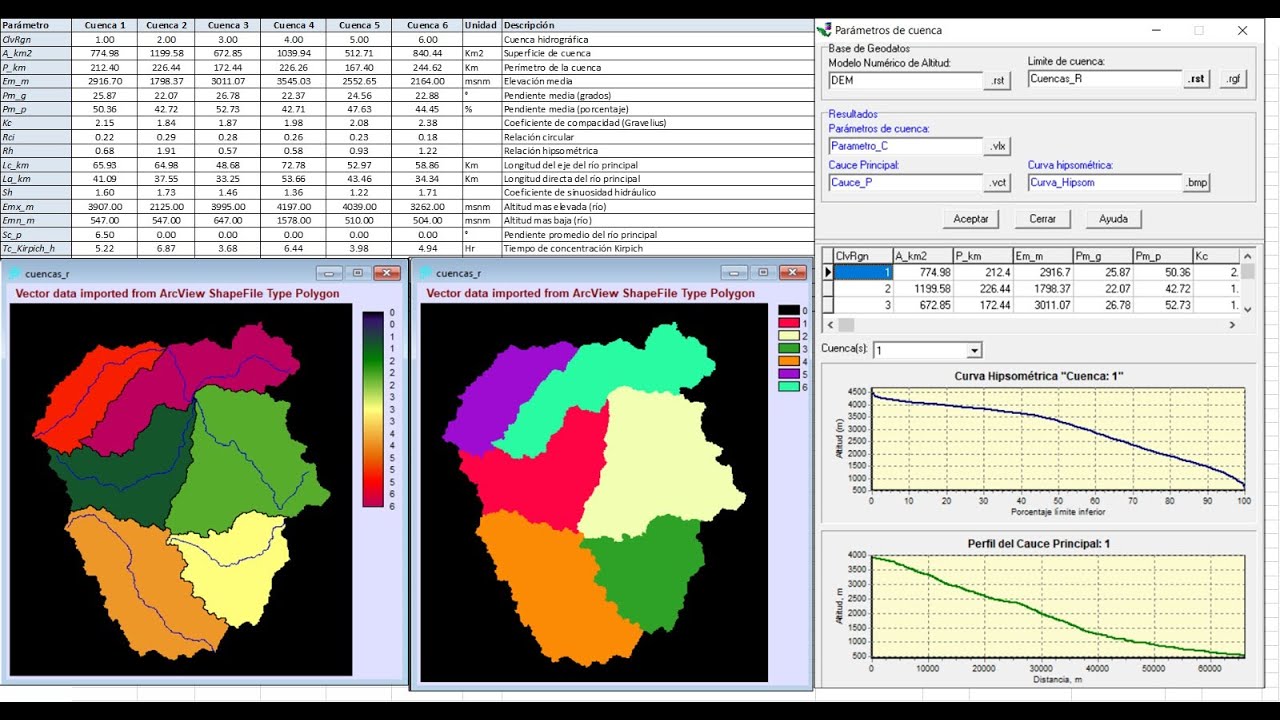Click the left cuencas_r window title icon
1280x720 pixels.
click(15, 273)
